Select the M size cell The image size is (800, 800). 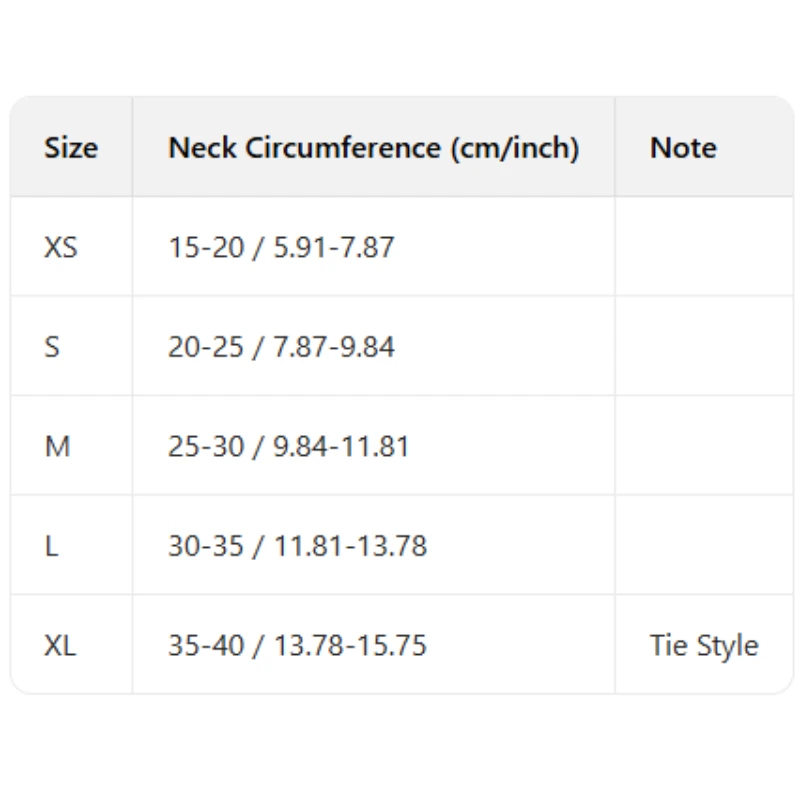coord(58,446)
